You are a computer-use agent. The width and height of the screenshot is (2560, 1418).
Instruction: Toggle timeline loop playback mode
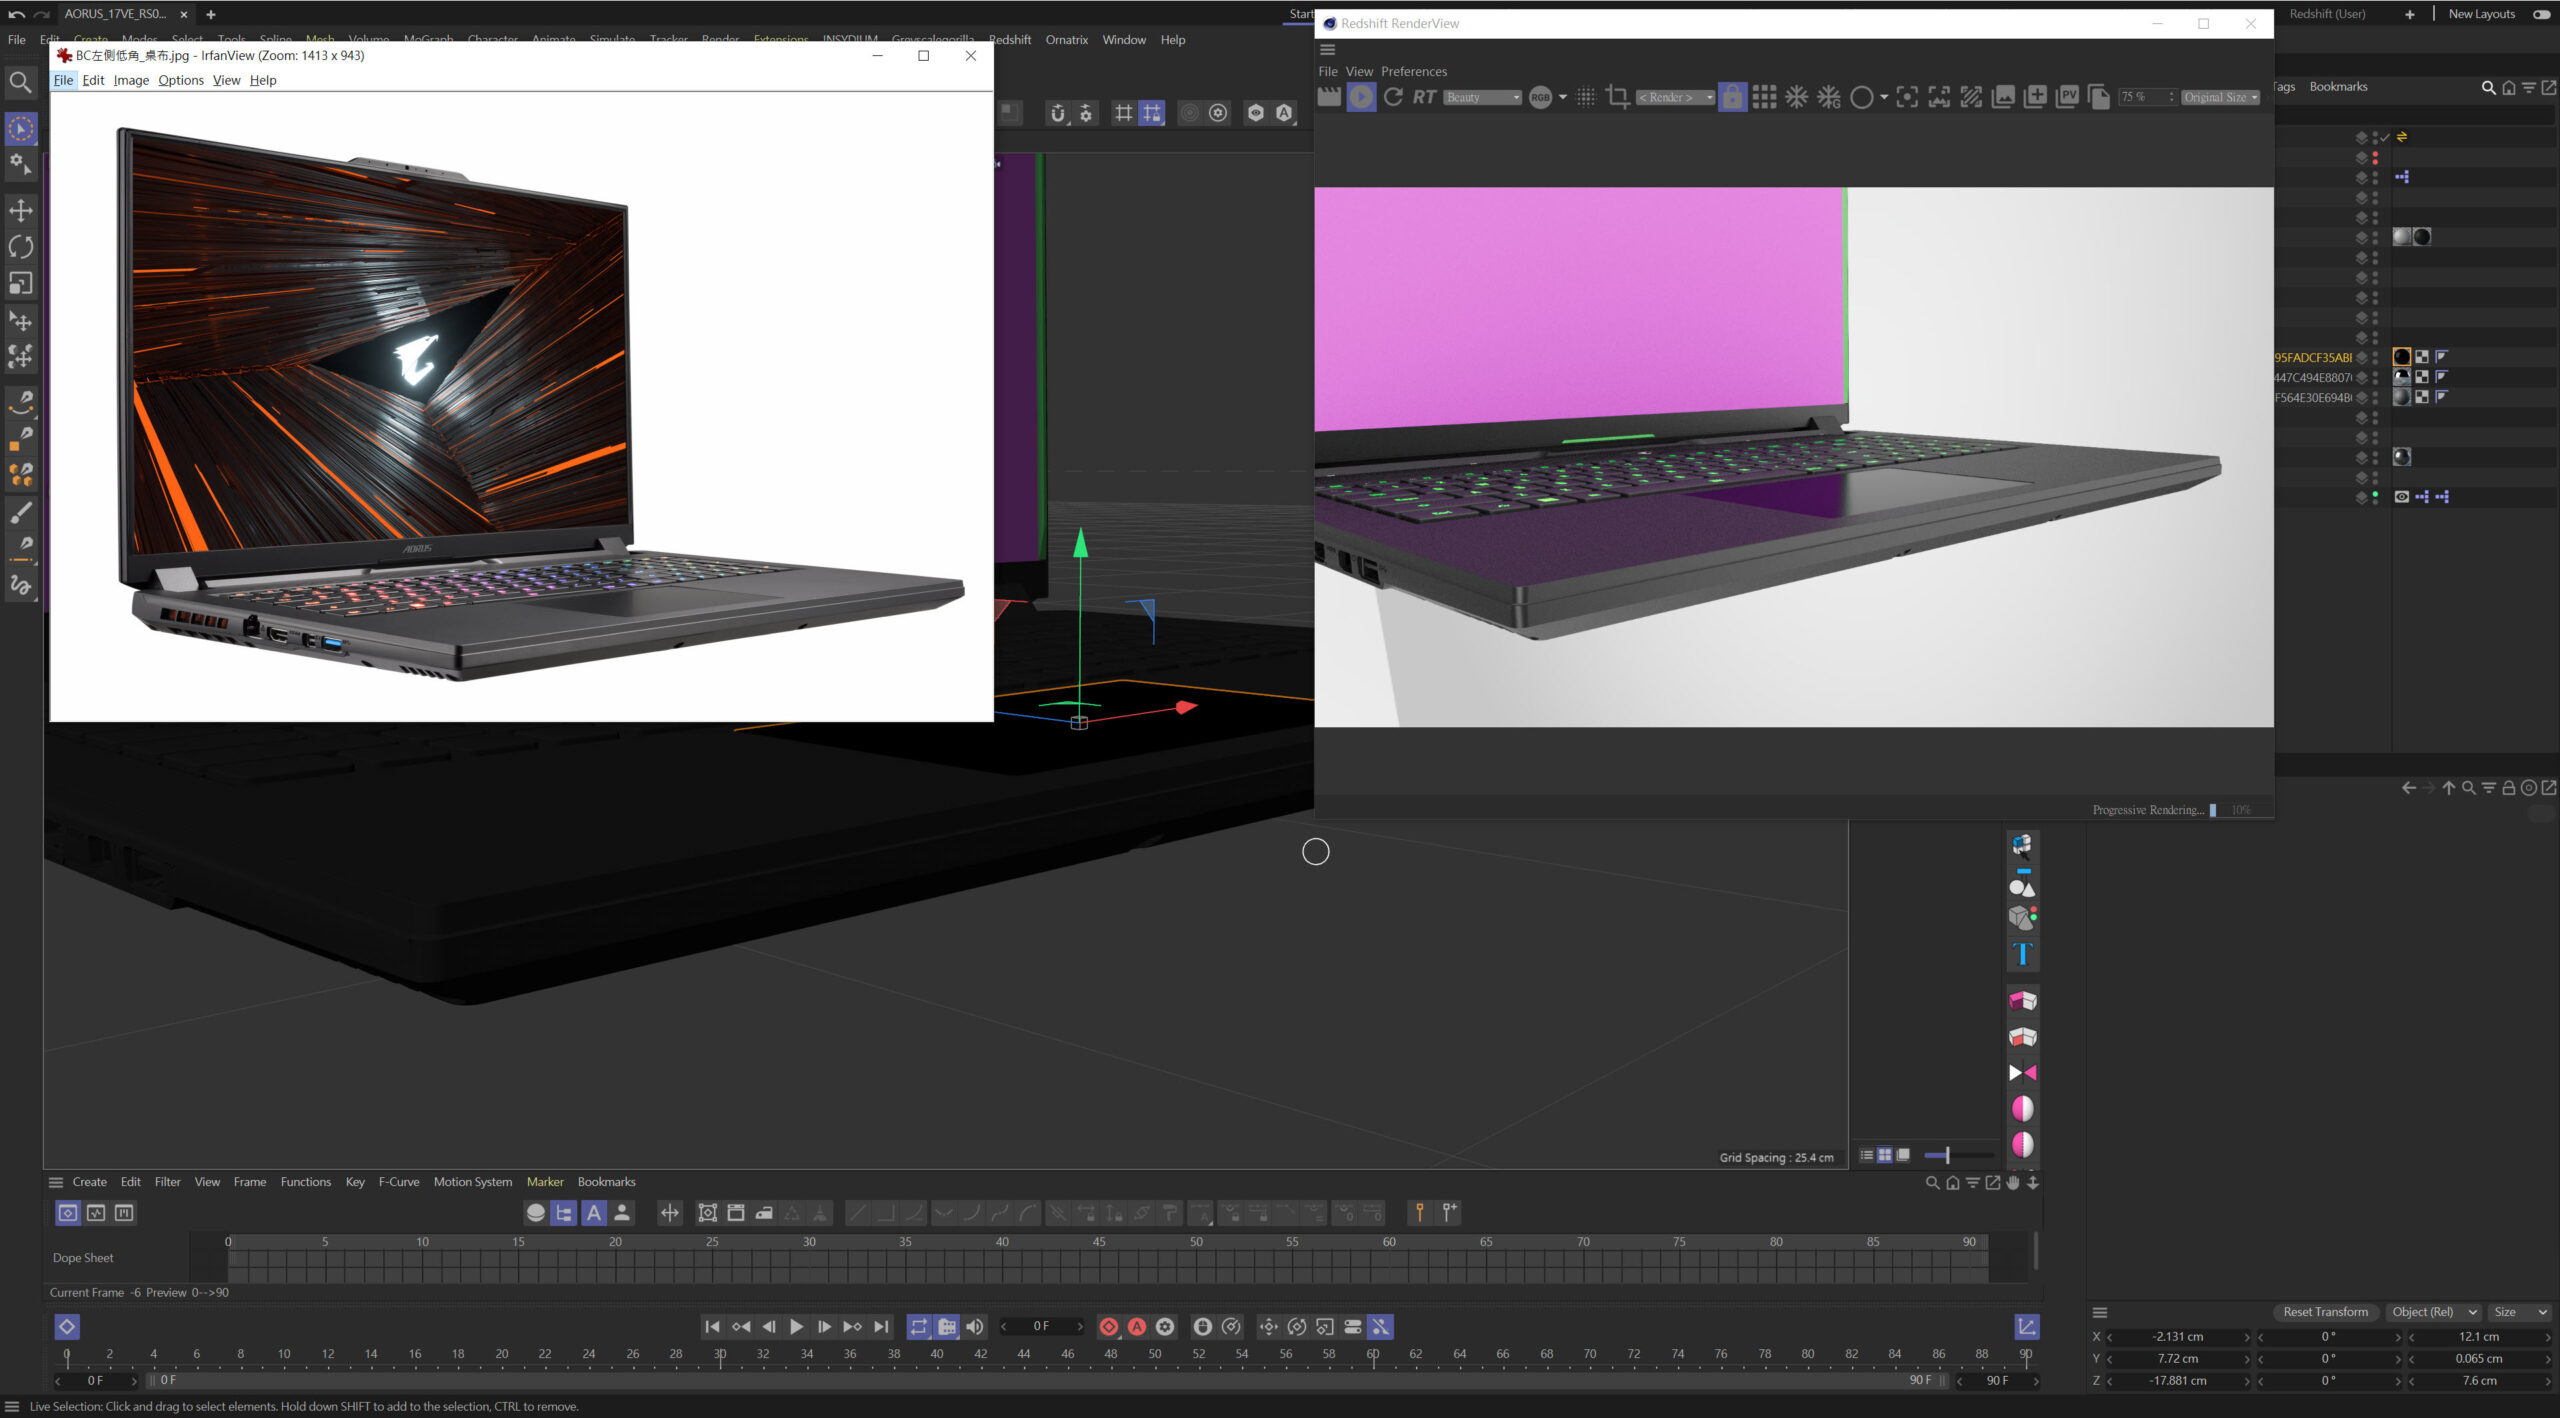click(918, 1327)
